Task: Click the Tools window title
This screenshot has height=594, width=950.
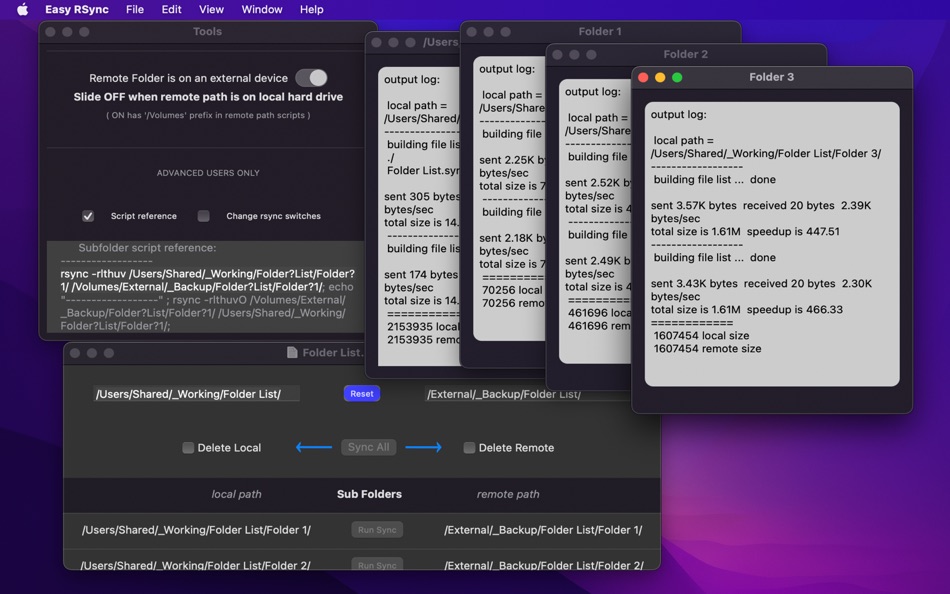Action: point(207,32)
